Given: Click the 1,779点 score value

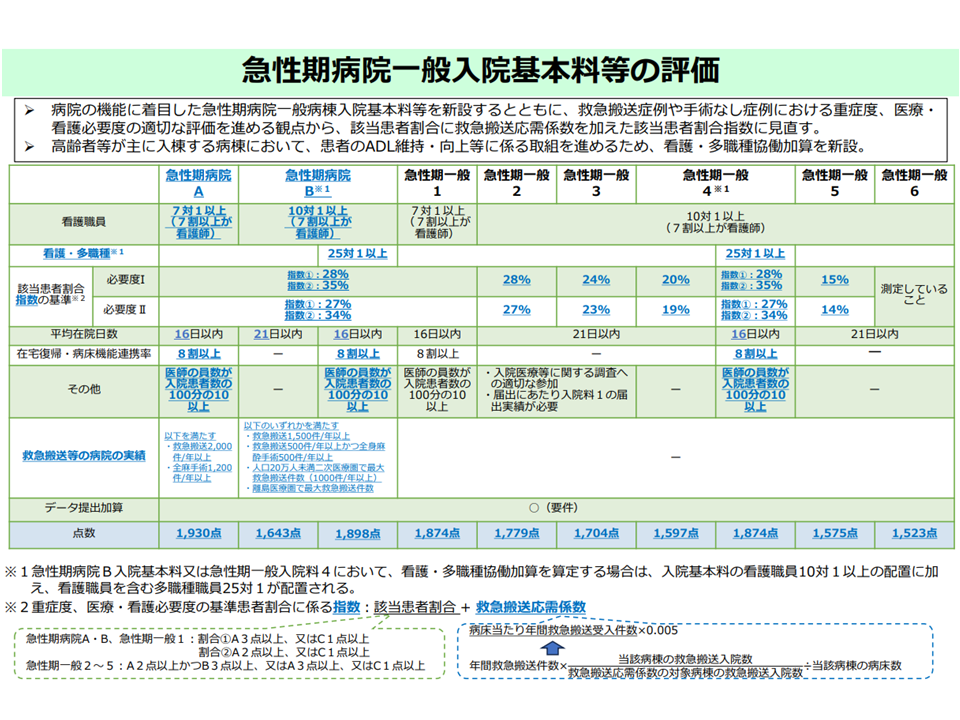Looking at the screenshot, I should [x=516, y=534].
